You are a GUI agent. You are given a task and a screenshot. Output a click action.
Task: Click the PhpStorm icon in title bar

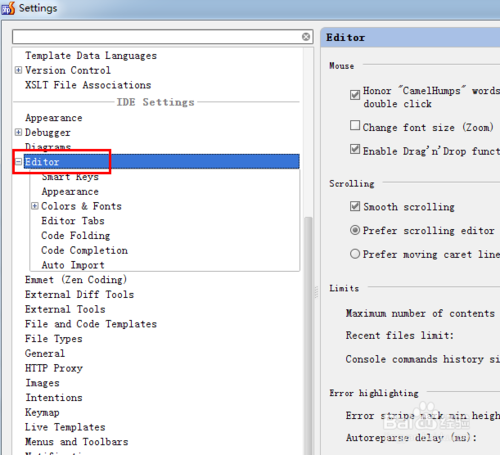pos(8,8)
